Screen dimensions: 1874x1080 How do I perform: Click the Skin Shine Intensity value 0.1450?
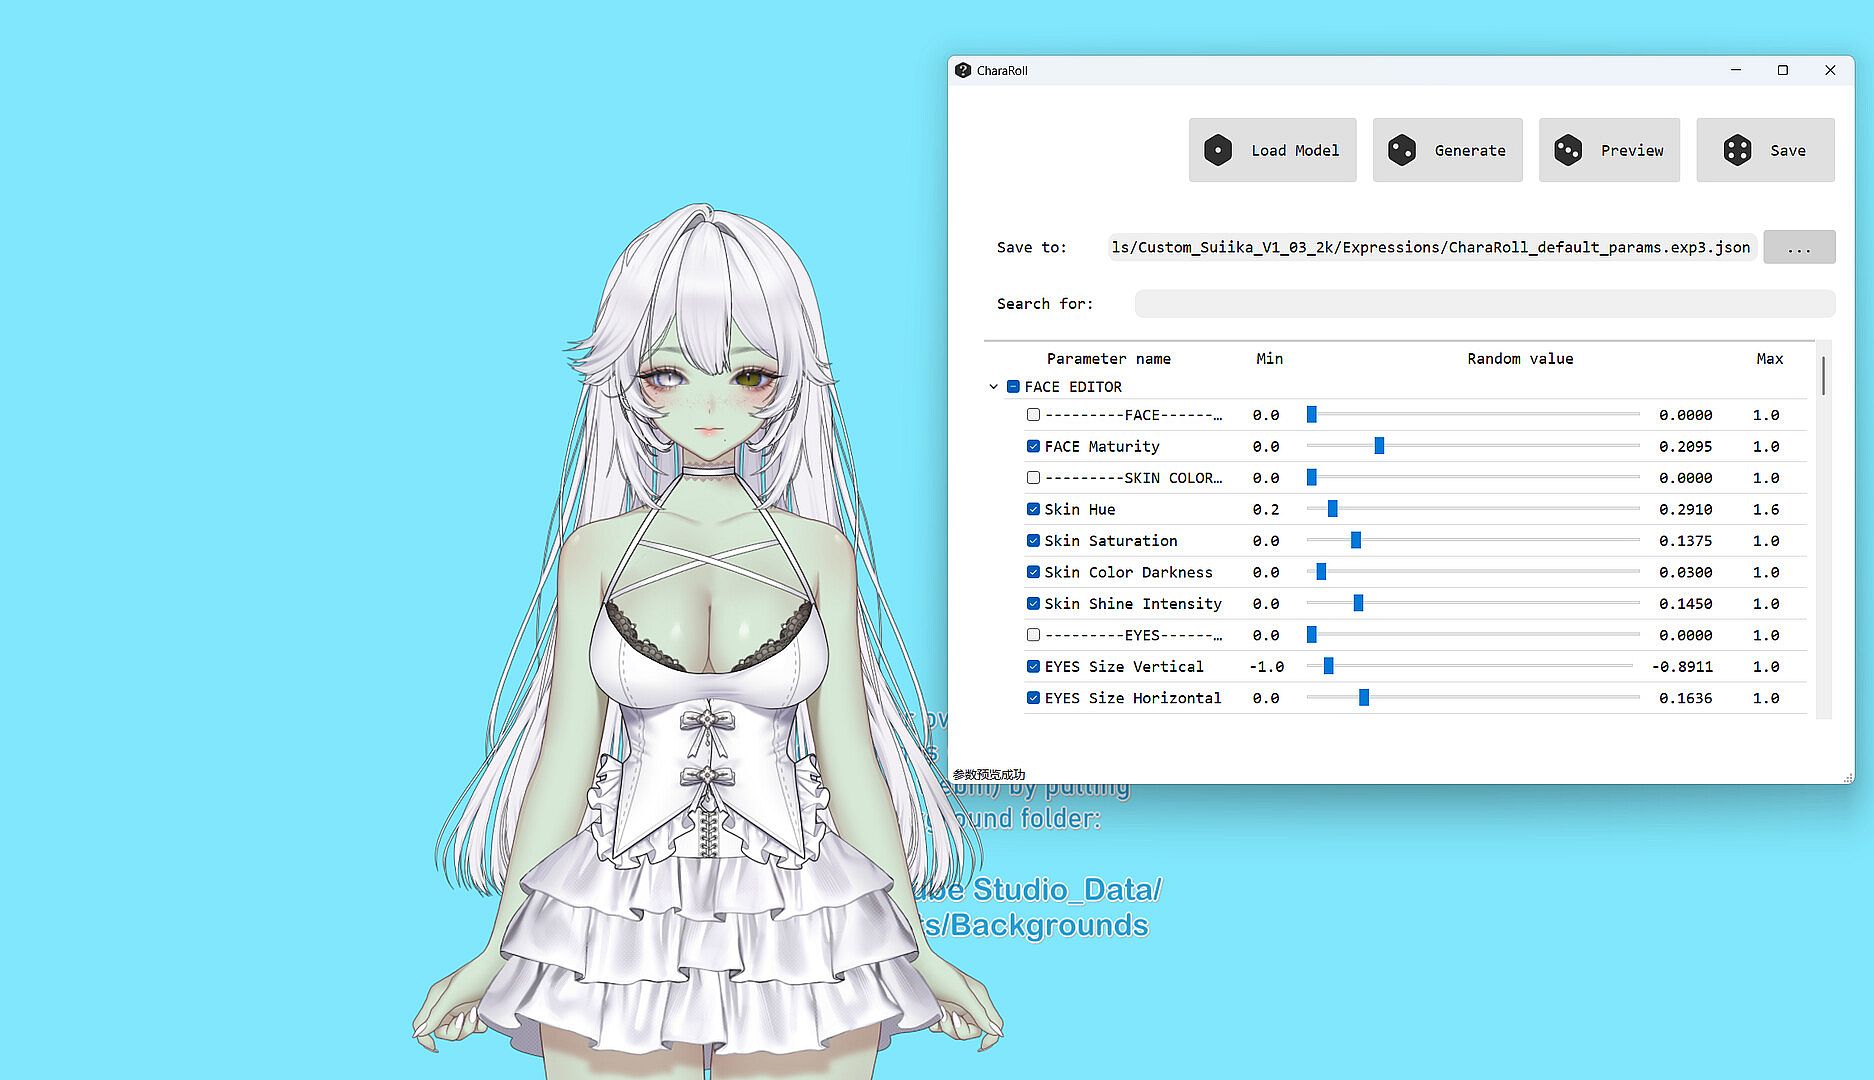tap(1686, 604)
